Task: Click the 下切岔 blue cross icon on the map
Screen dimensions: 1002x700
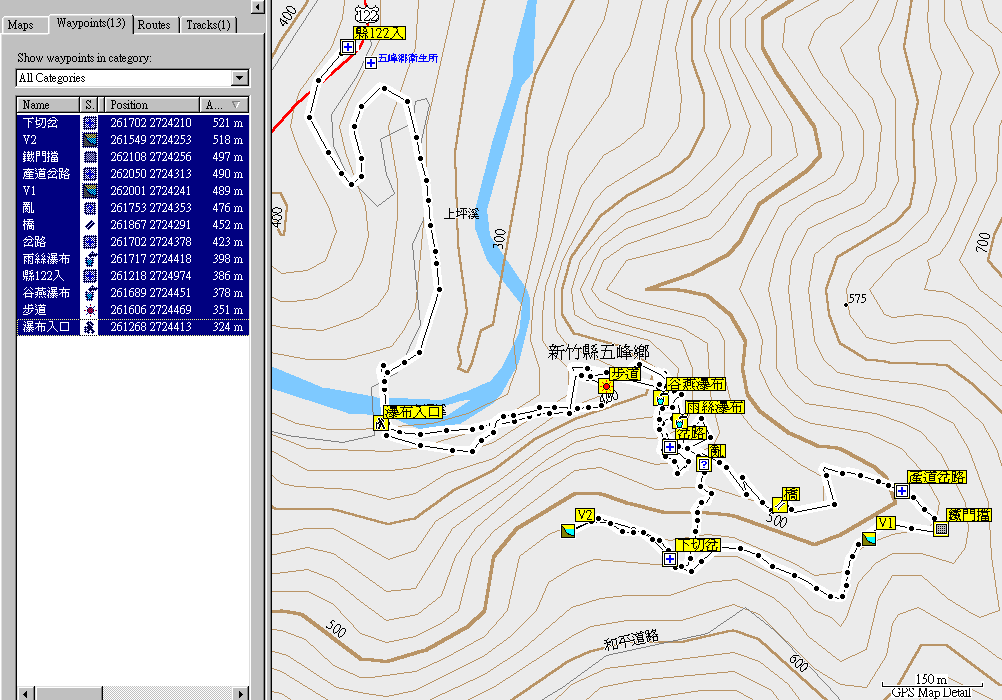Action: tap(670, 559)
